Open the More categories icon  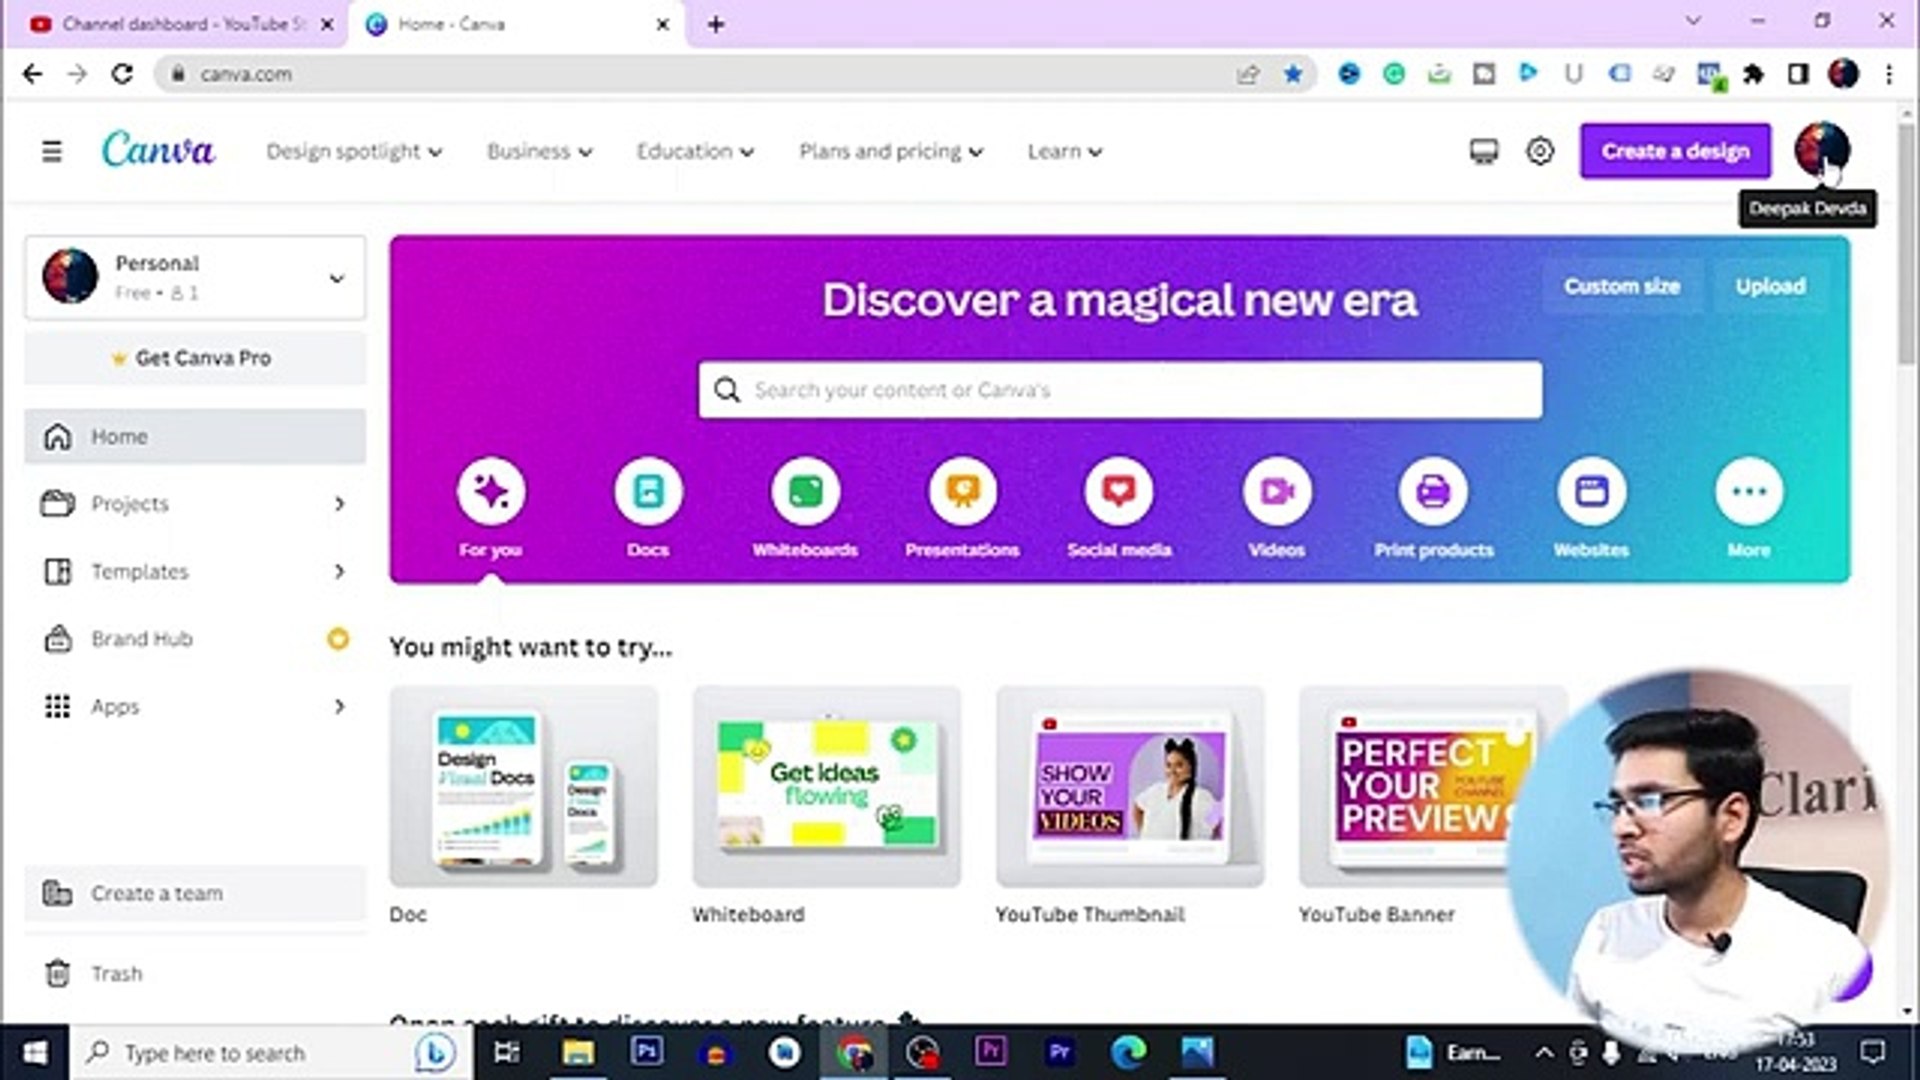click(x=1748, y=491)
